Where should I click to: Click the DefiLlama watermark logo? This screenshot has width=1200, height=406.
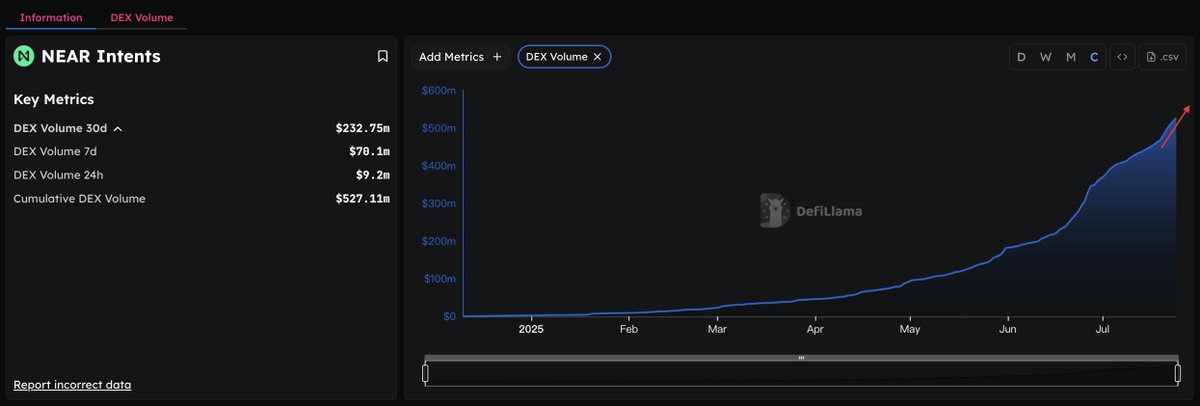point(774,210)
